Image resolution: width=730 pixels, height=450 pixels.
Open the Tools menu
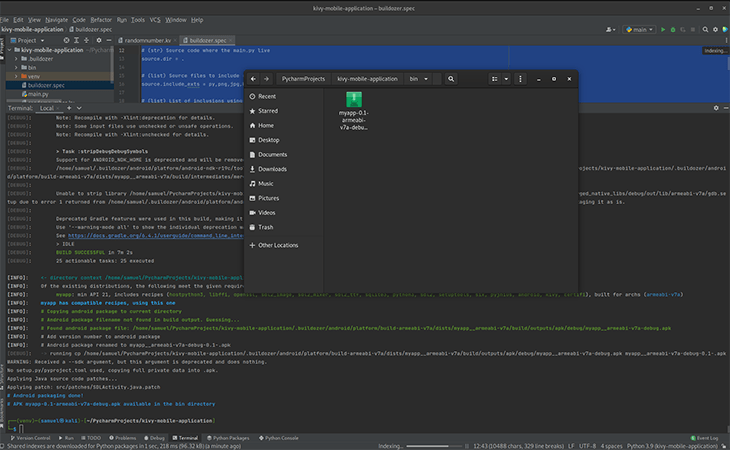tap(138, 20)
